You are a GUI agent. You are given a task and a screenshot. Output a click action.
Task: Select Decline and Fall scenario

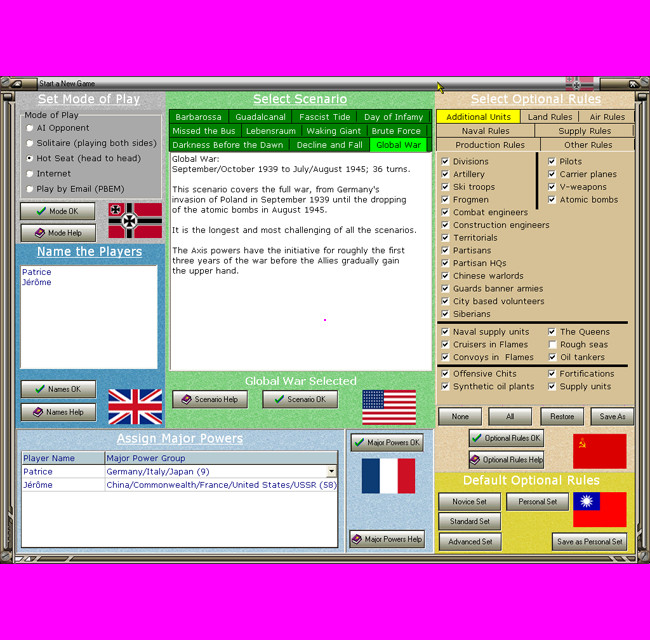click(x=330, y=145)
